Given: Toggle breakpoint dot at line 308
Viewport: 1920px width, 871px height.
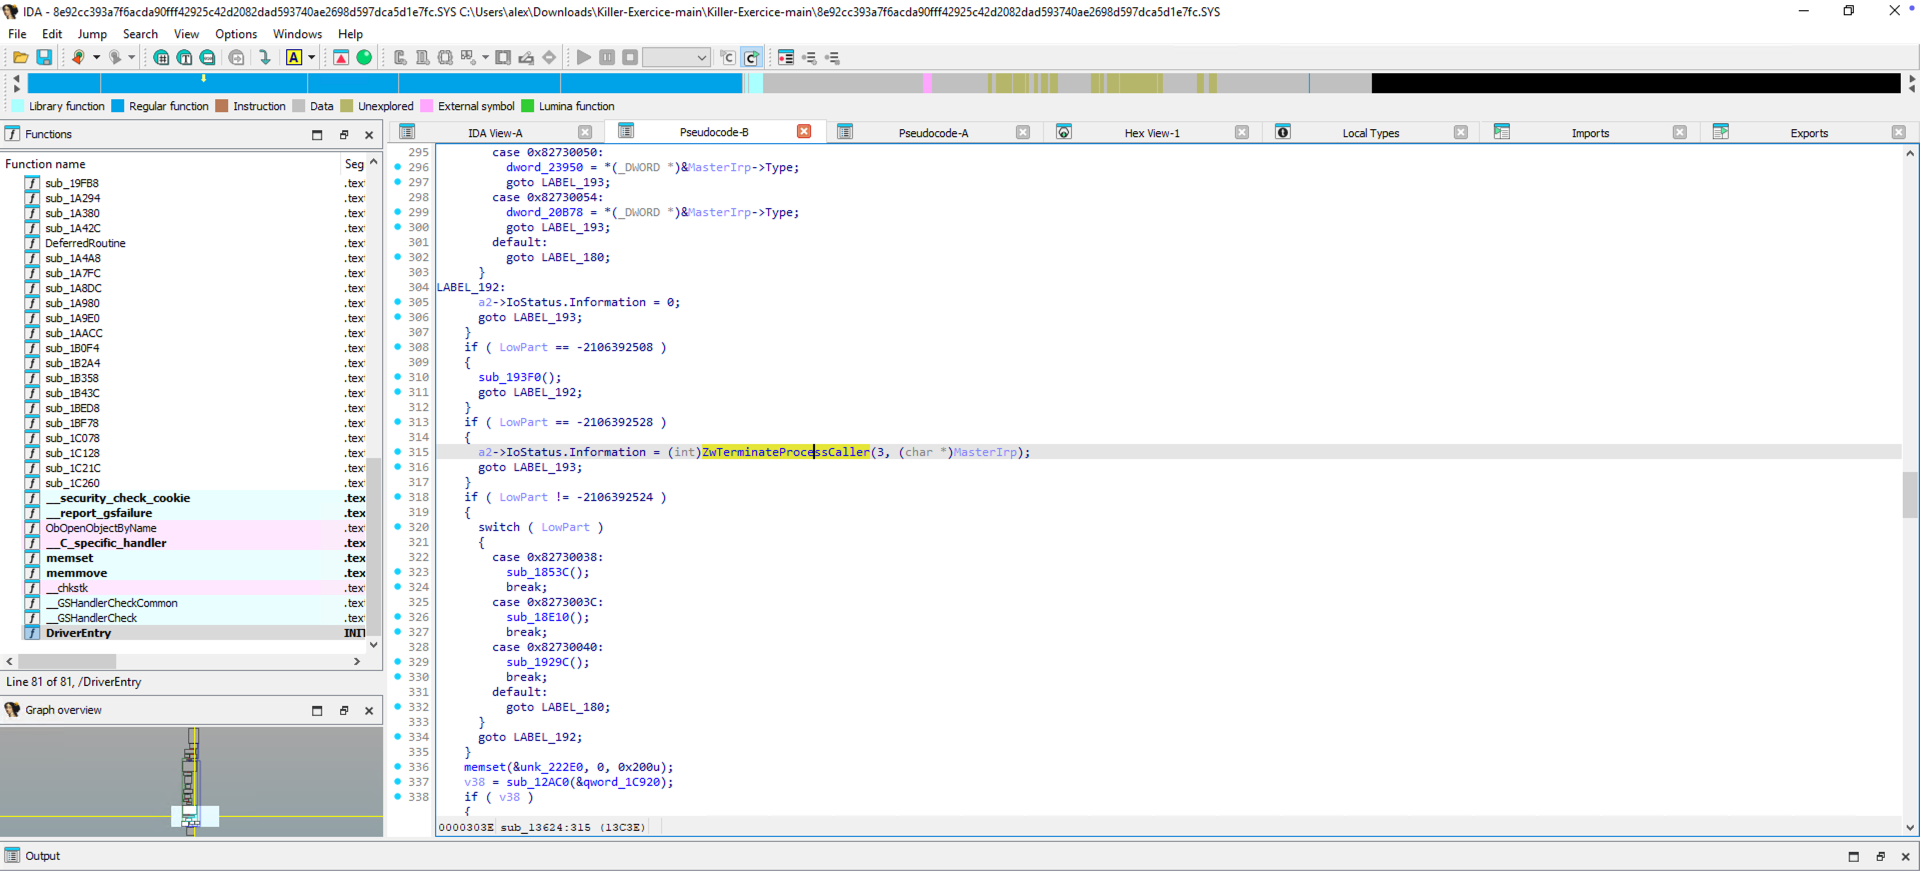Looking at the screenshot, I should point(398,347).
